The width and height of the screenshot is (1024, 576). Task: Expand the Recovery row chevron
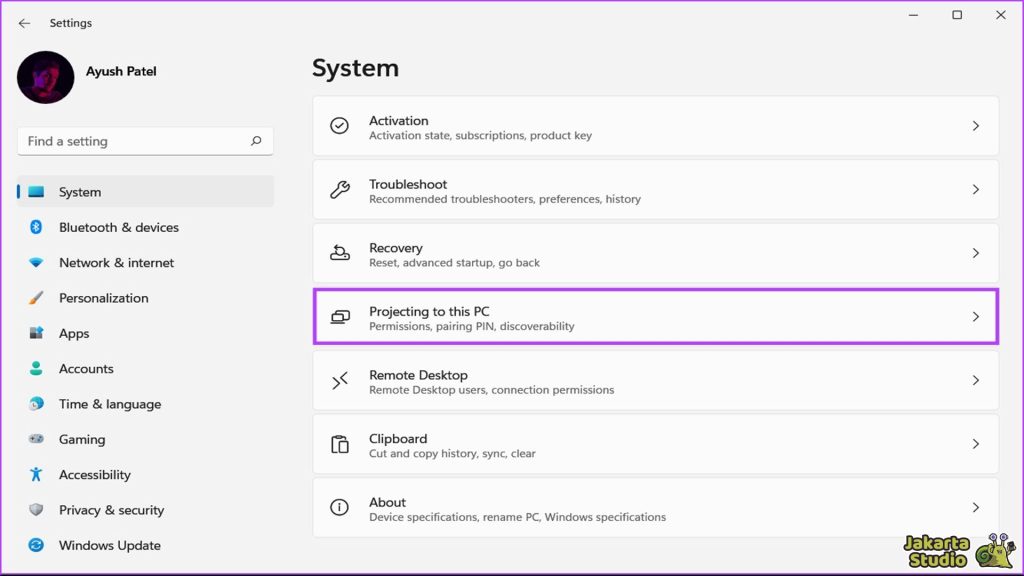(x=976, y=253)
